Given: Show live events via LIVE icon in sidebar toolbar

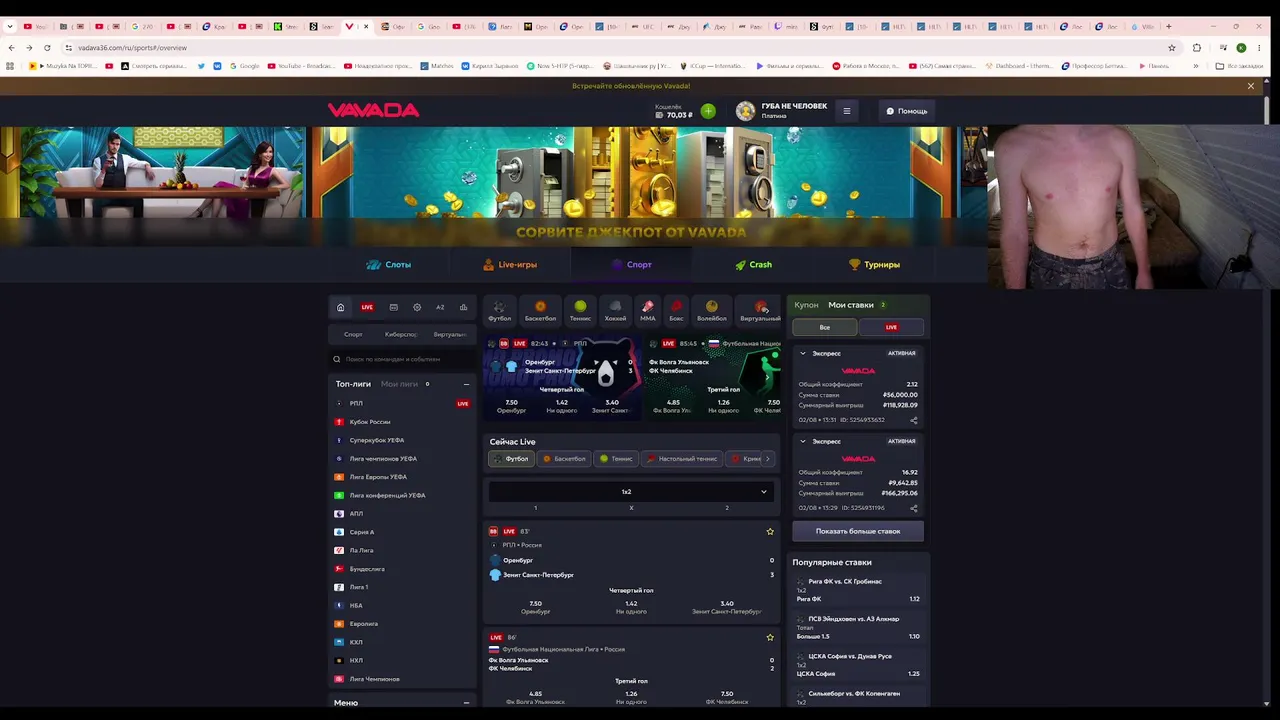Looking at the screenshot, I should (367, 307).
